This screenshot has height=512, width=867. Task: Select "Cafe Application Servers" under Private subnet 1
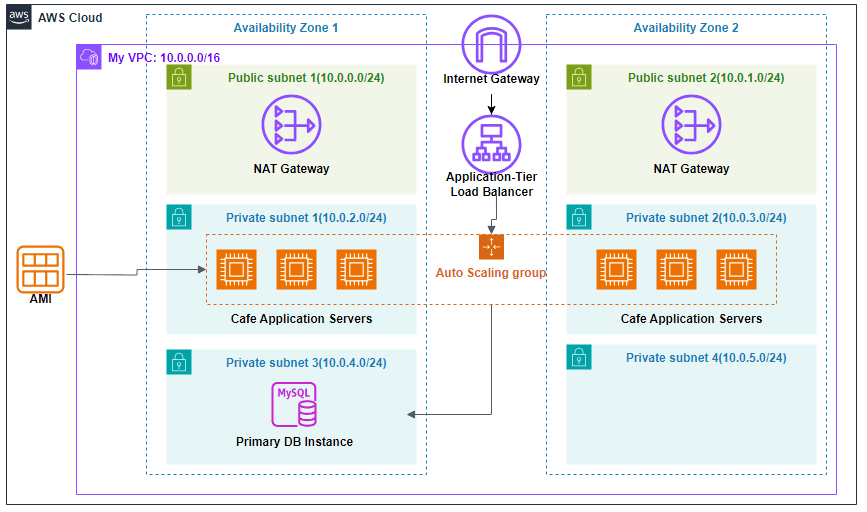pos(301,318)
